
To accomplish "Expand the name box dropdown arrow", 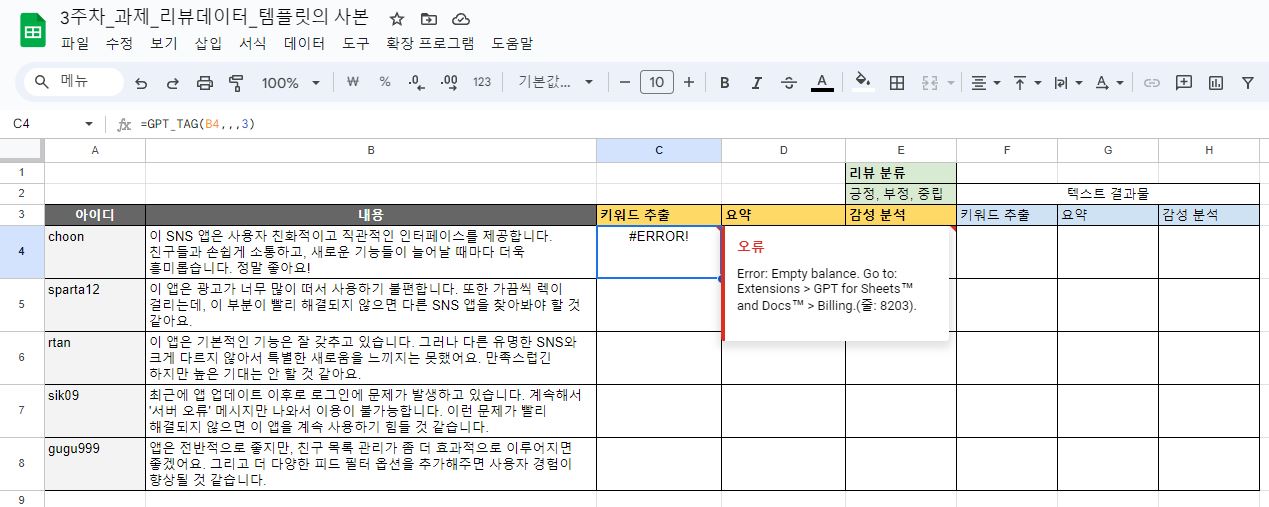I will click(x=89, y=124).
